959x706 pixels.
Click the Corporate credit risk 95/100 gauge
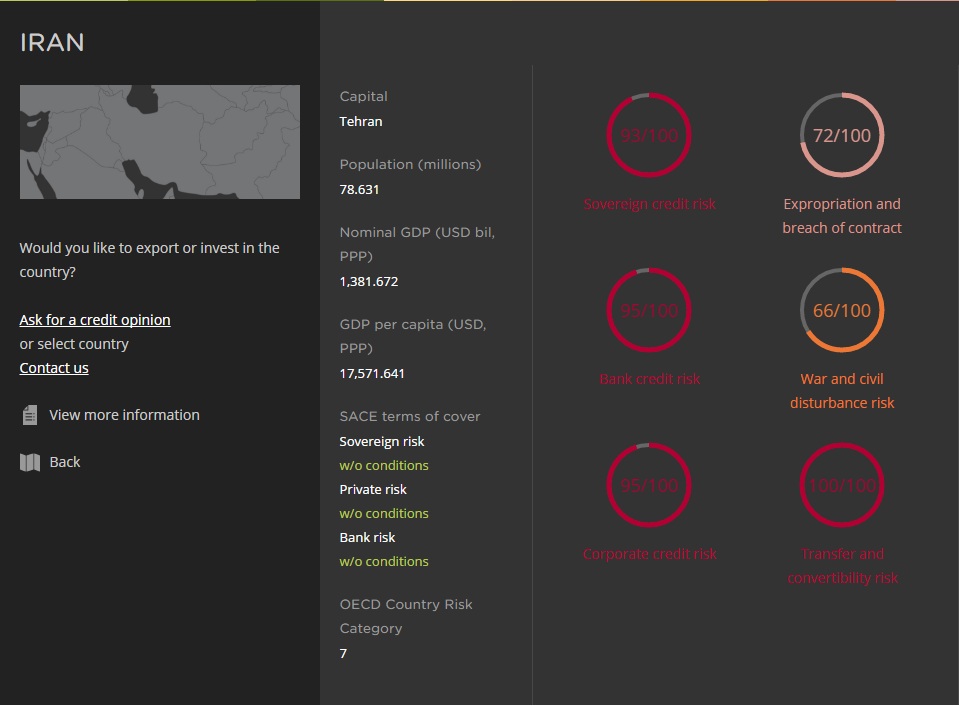649,486
